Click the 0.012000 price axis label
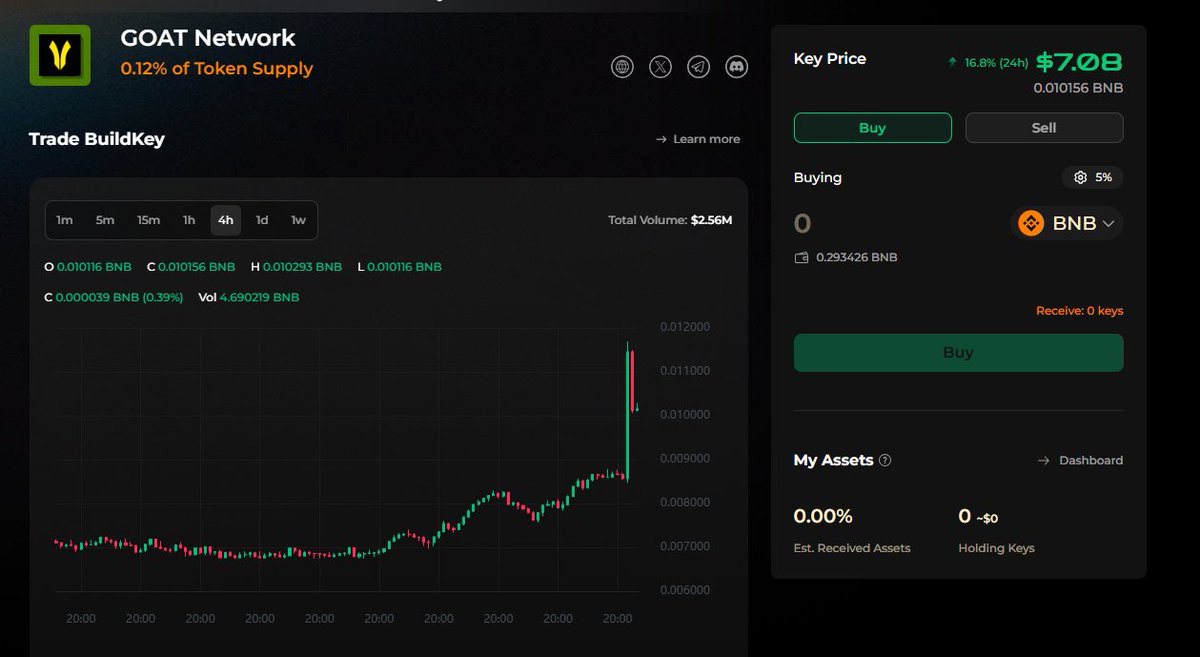This screenshot has width=1200, height=657. (685, 327)
